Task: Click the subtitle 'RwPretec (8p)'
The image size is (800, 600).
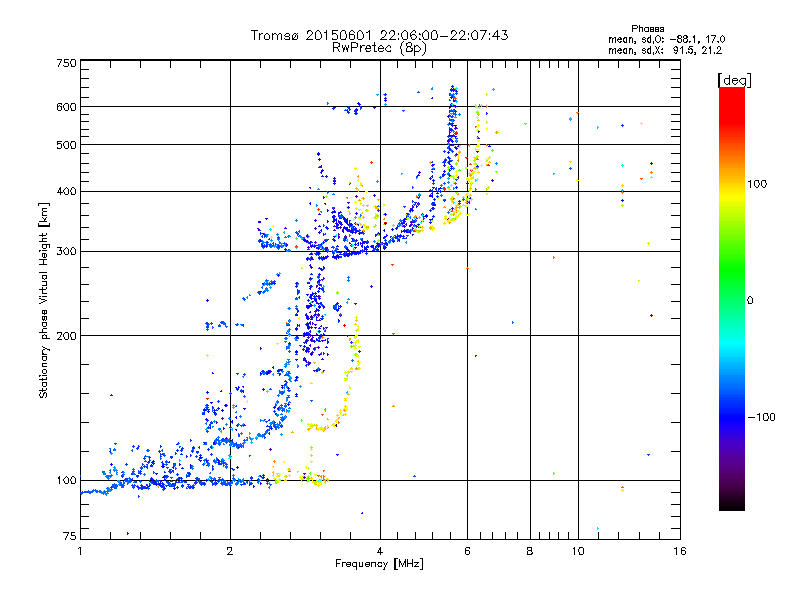Action: [x=379, y=48]
